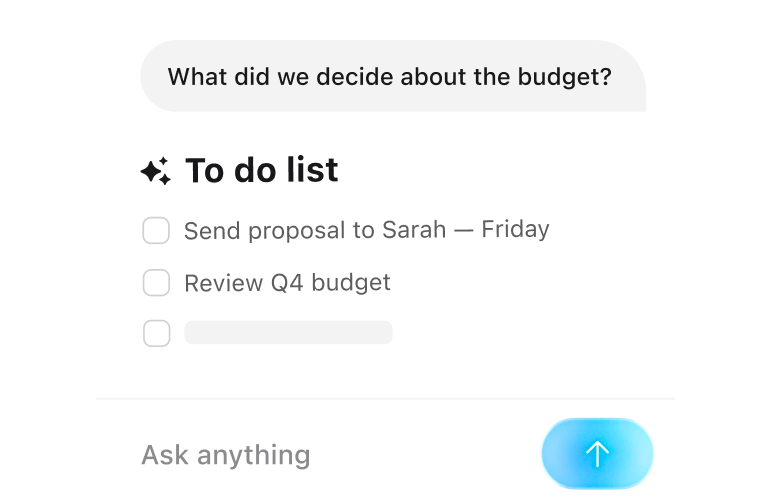Click the word 'budget?' in the user message
The height and width of the screenshot is (498, 778).
[x=565, y=77]
